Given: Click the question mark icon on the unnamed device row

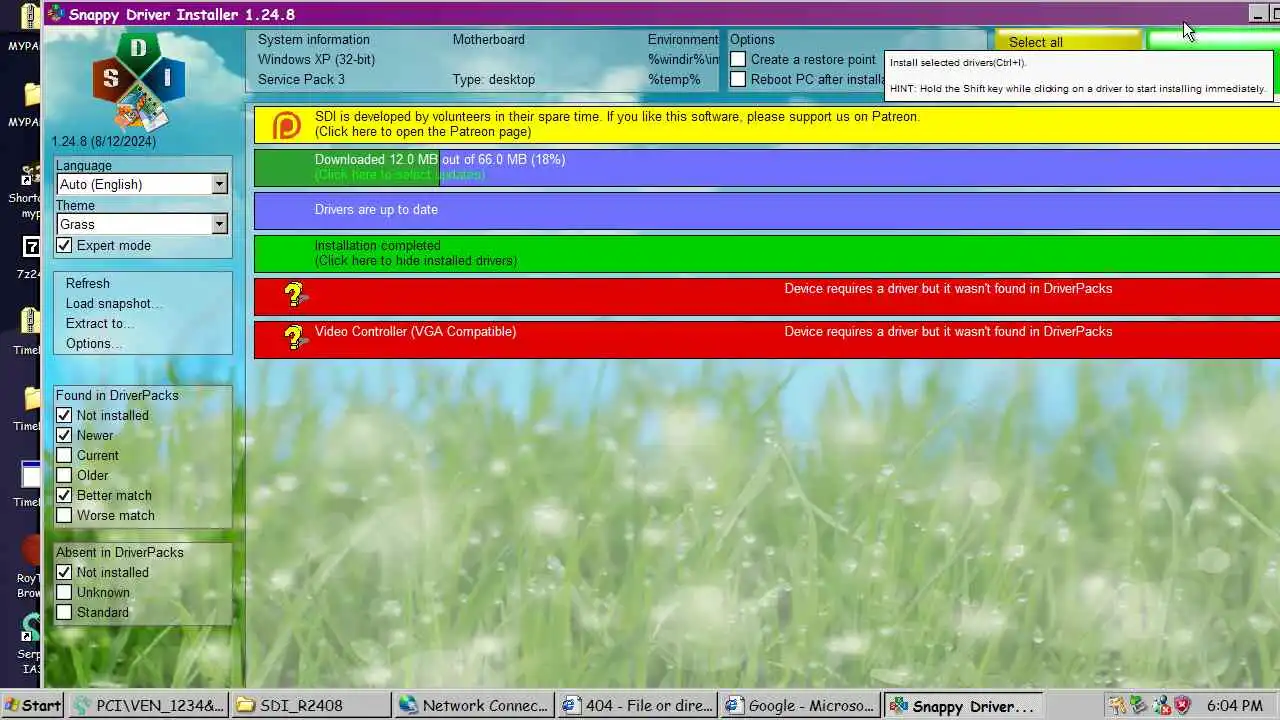Looking at the screenshot, I should tap(294, 294).
